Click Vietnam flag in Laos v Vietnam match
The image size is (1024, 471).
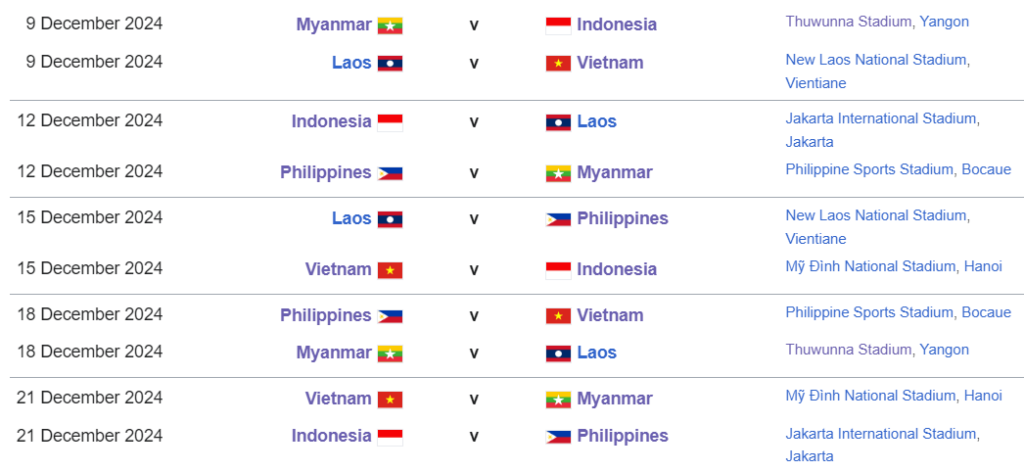tap(558, 63)
